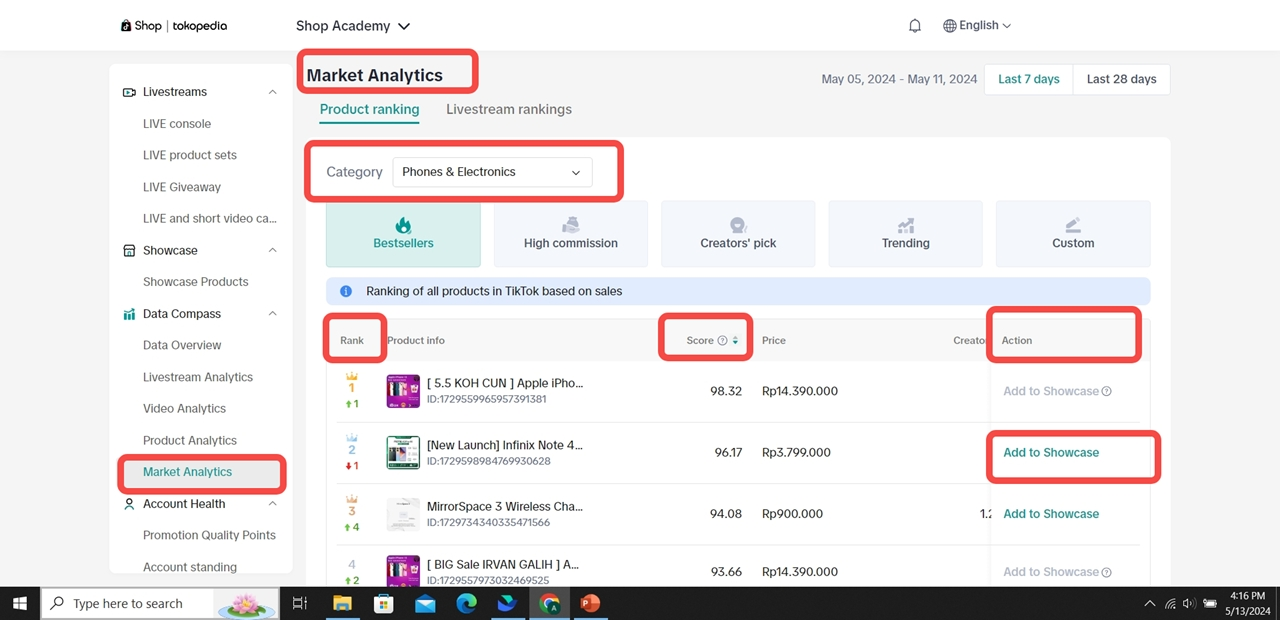Add Infinix Note product to Showcase
Viewport: 1280px width, 620px height.
(x=1050, y=453)
